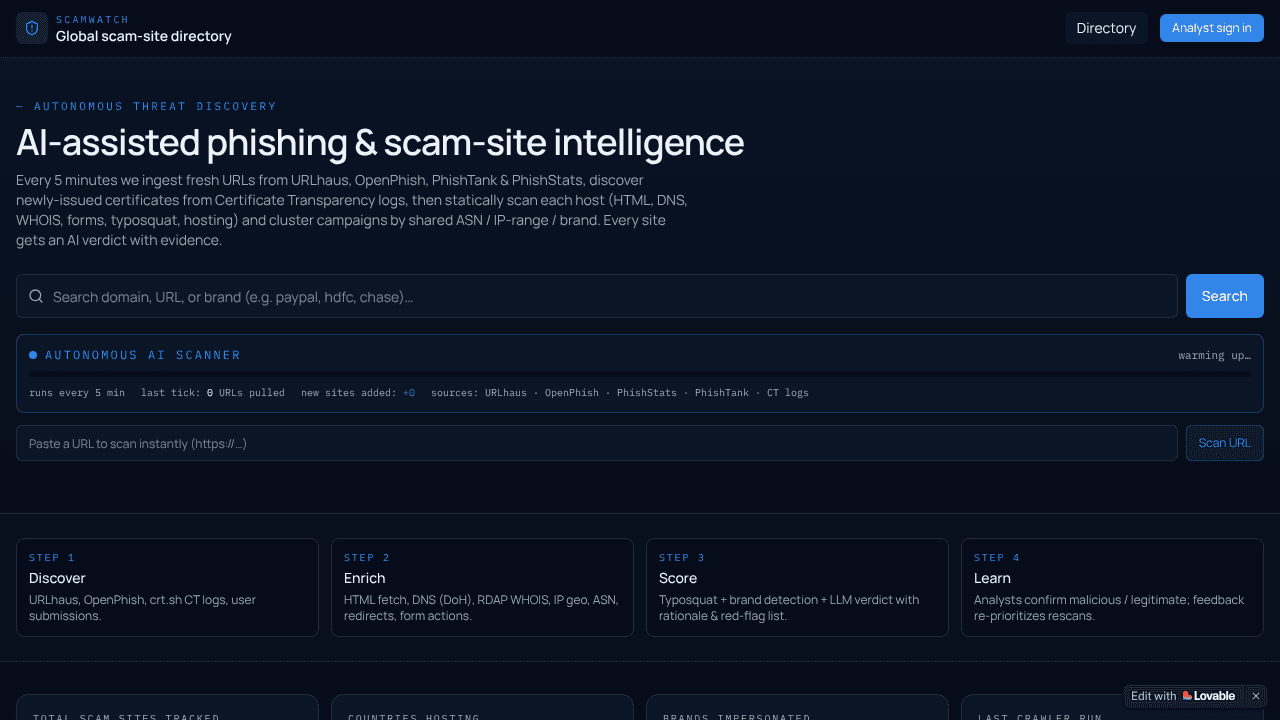
Task: Close the Edit with Lovable badge
Action: point(1256,696)
